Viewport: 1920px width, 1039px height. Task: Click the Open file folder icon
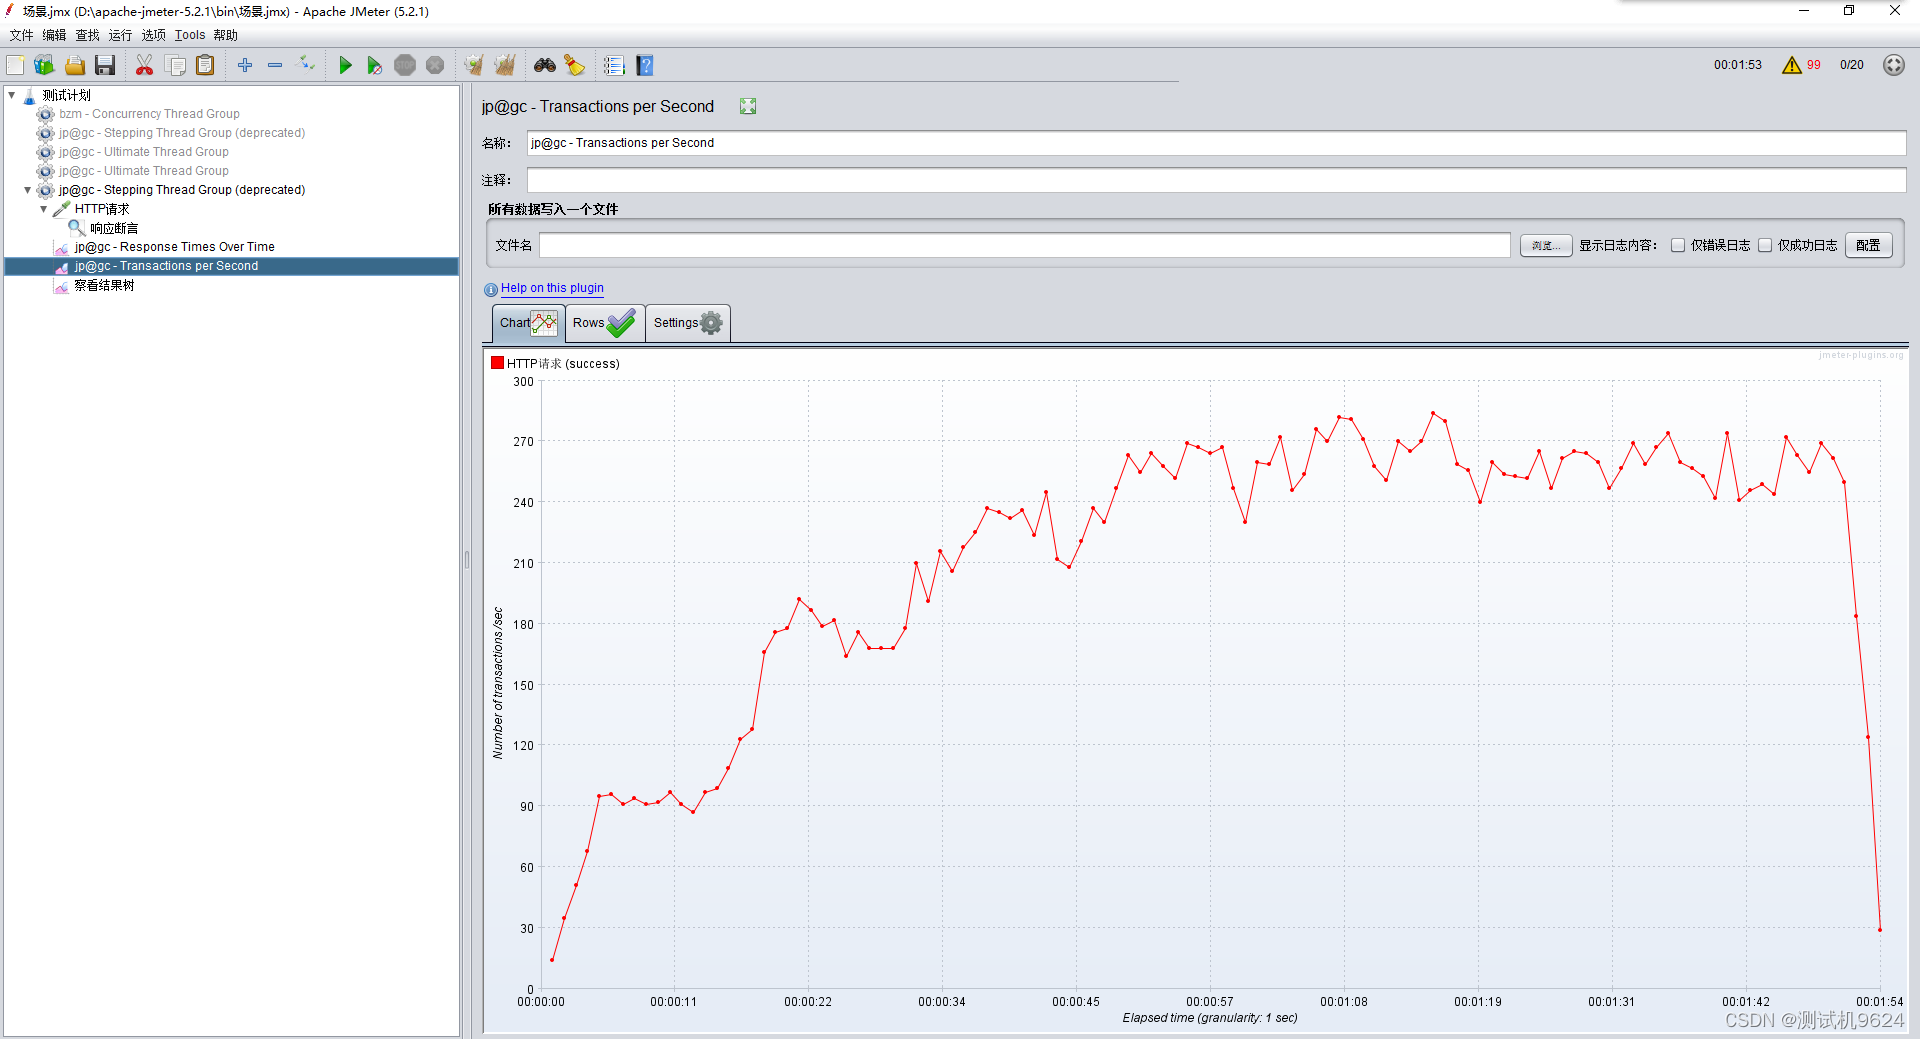pyautogui.click(x=75, y=65)
